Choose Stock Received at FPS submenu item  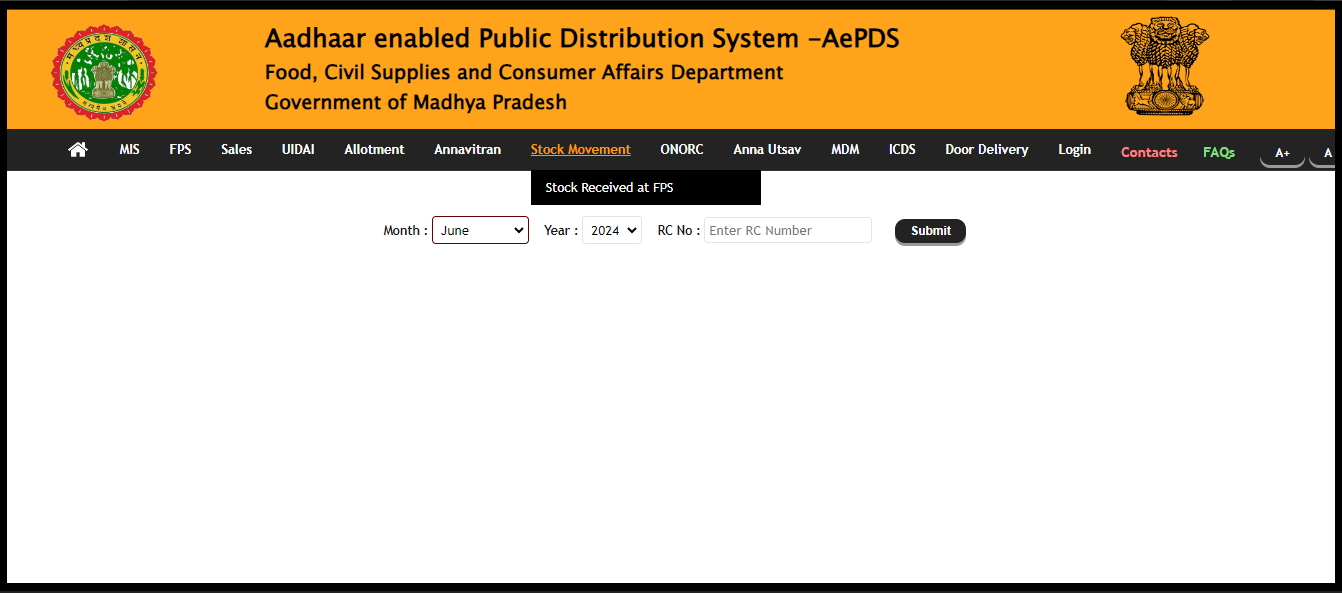click(646, 188)
